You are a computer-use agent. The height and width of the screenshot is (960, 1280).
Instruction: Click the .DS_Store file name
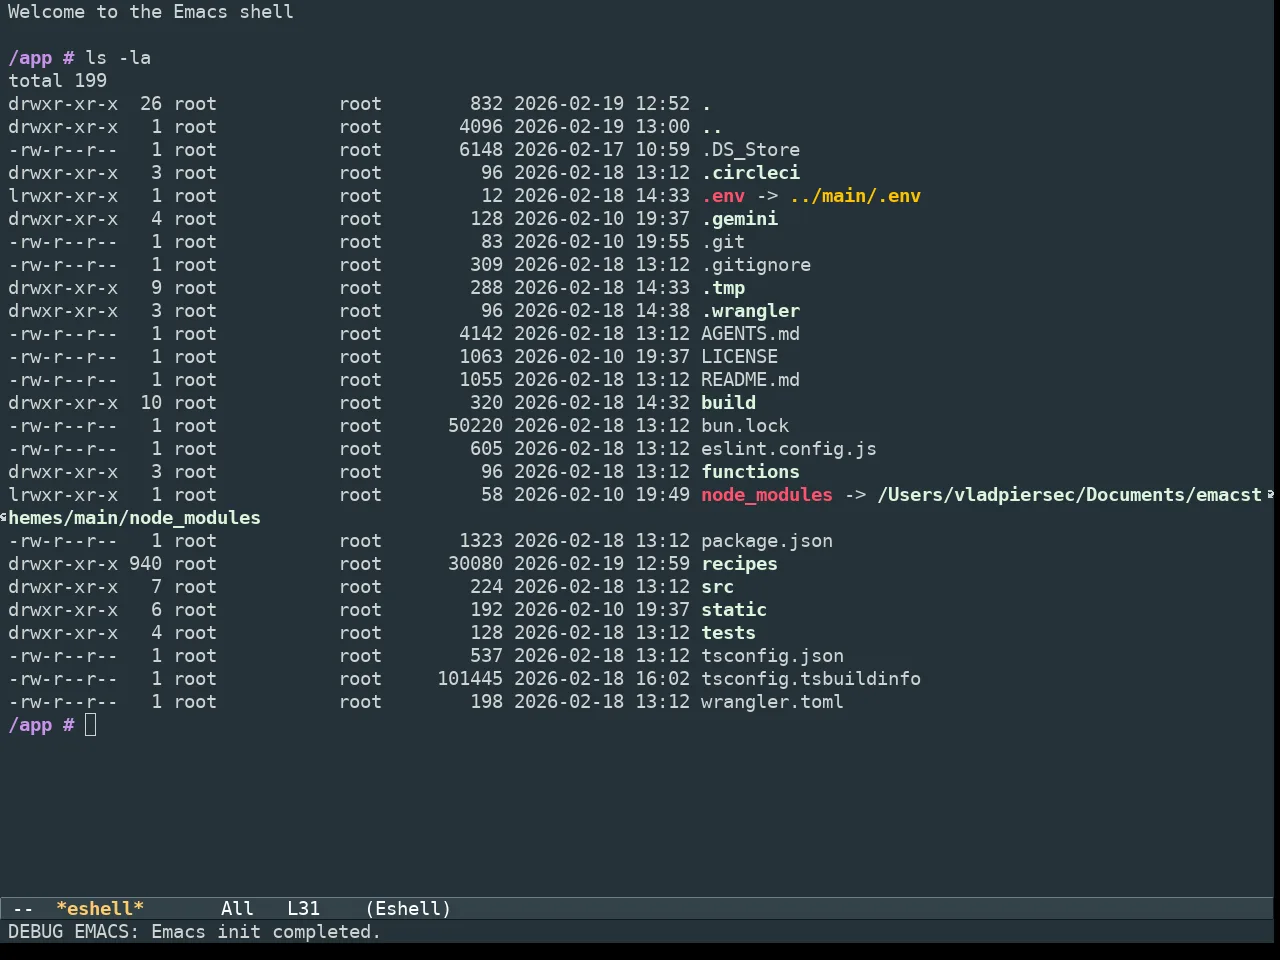click(750, 150)
